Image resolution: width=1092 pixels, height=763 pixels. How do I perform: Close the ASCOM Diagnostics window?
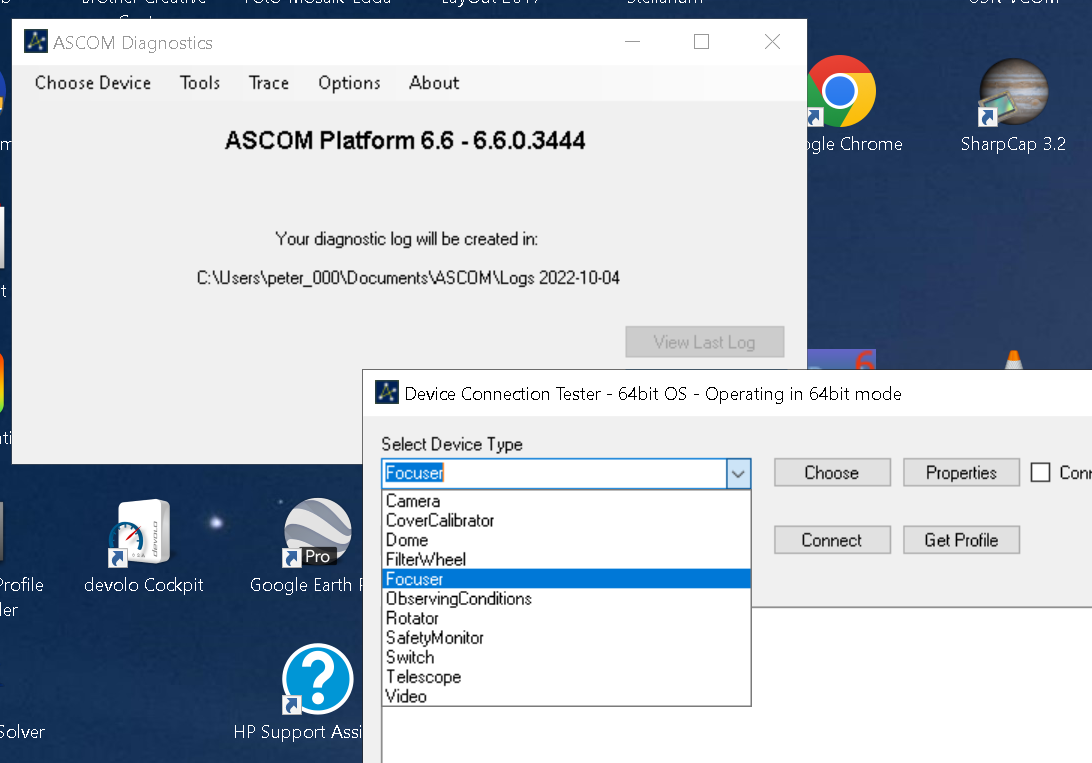[x=772, y=42]
